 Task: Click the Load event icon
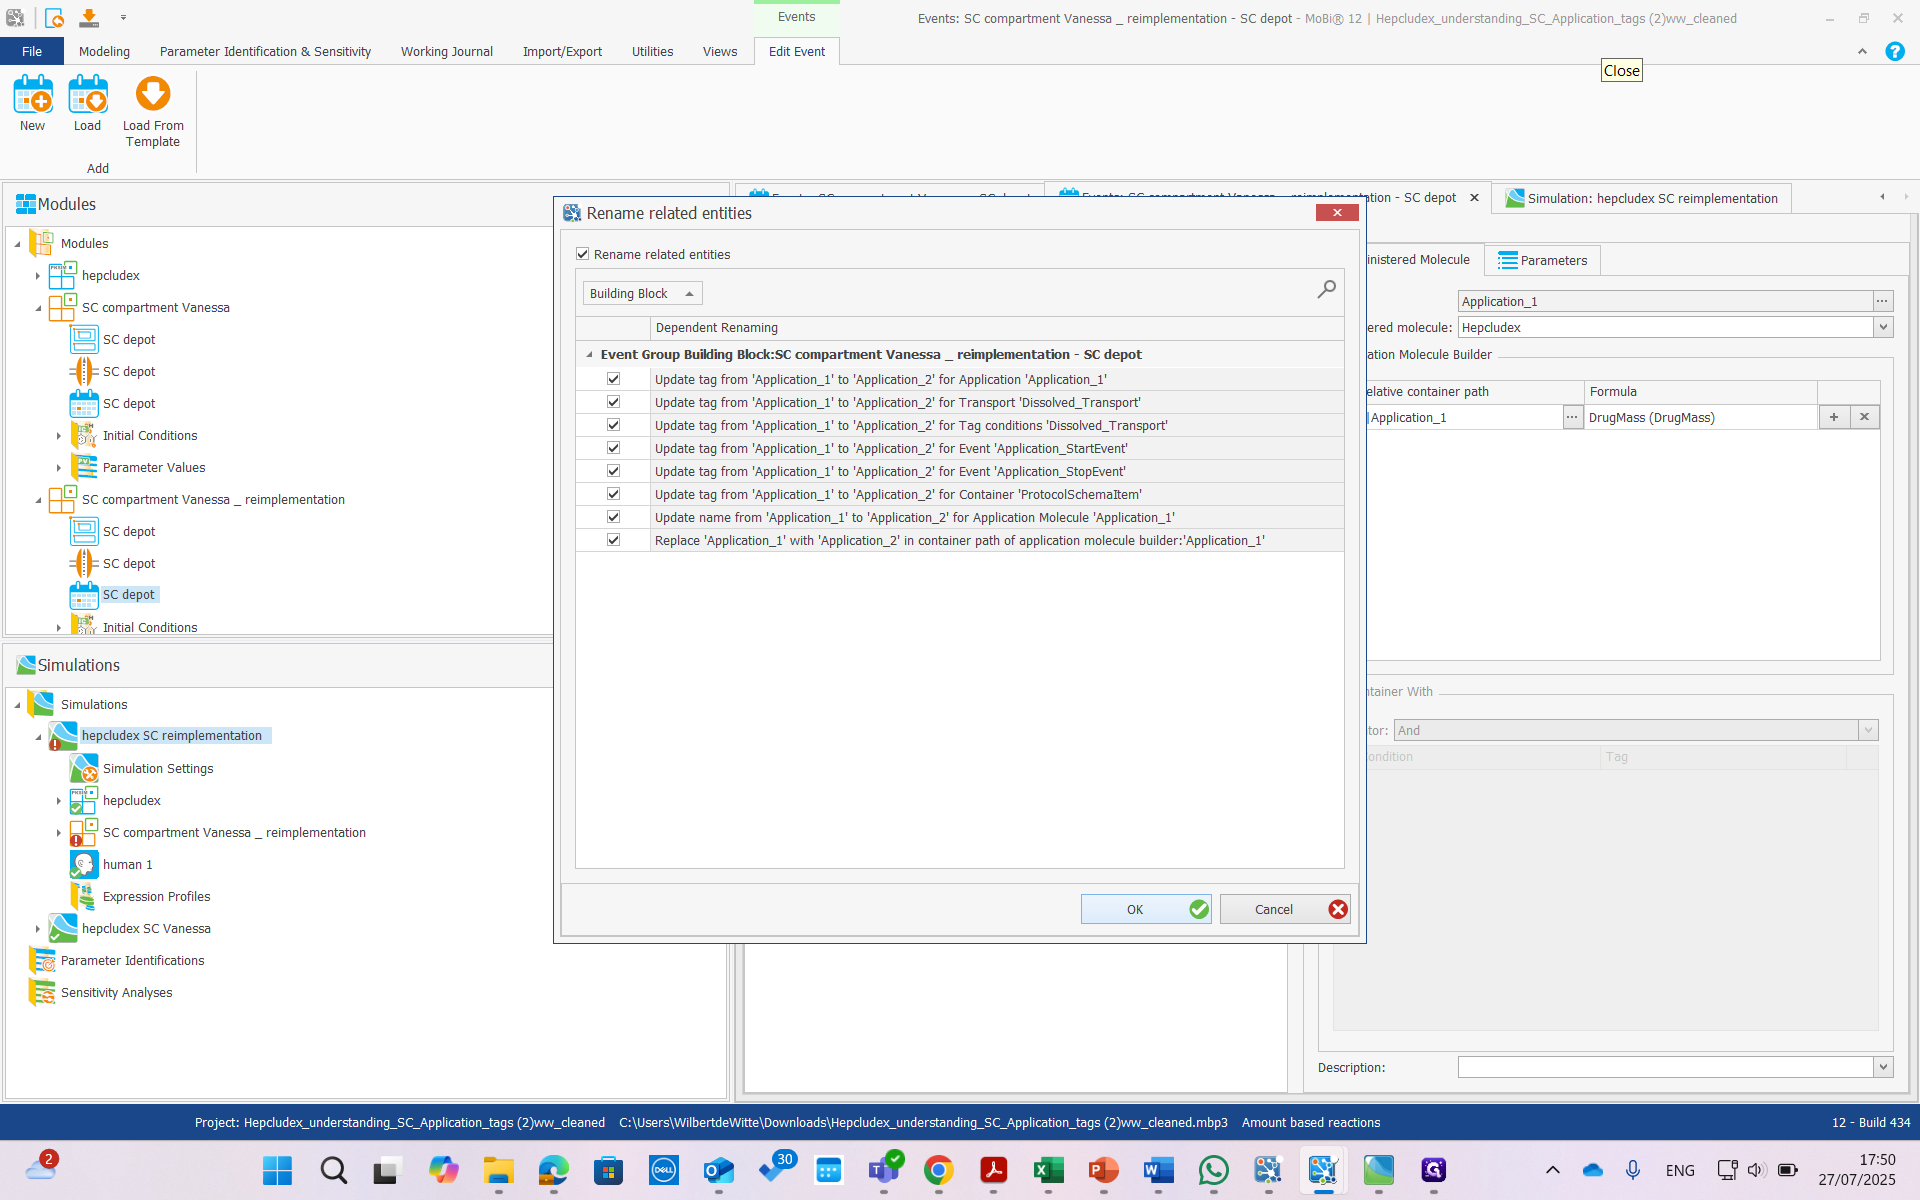(87, 96)
